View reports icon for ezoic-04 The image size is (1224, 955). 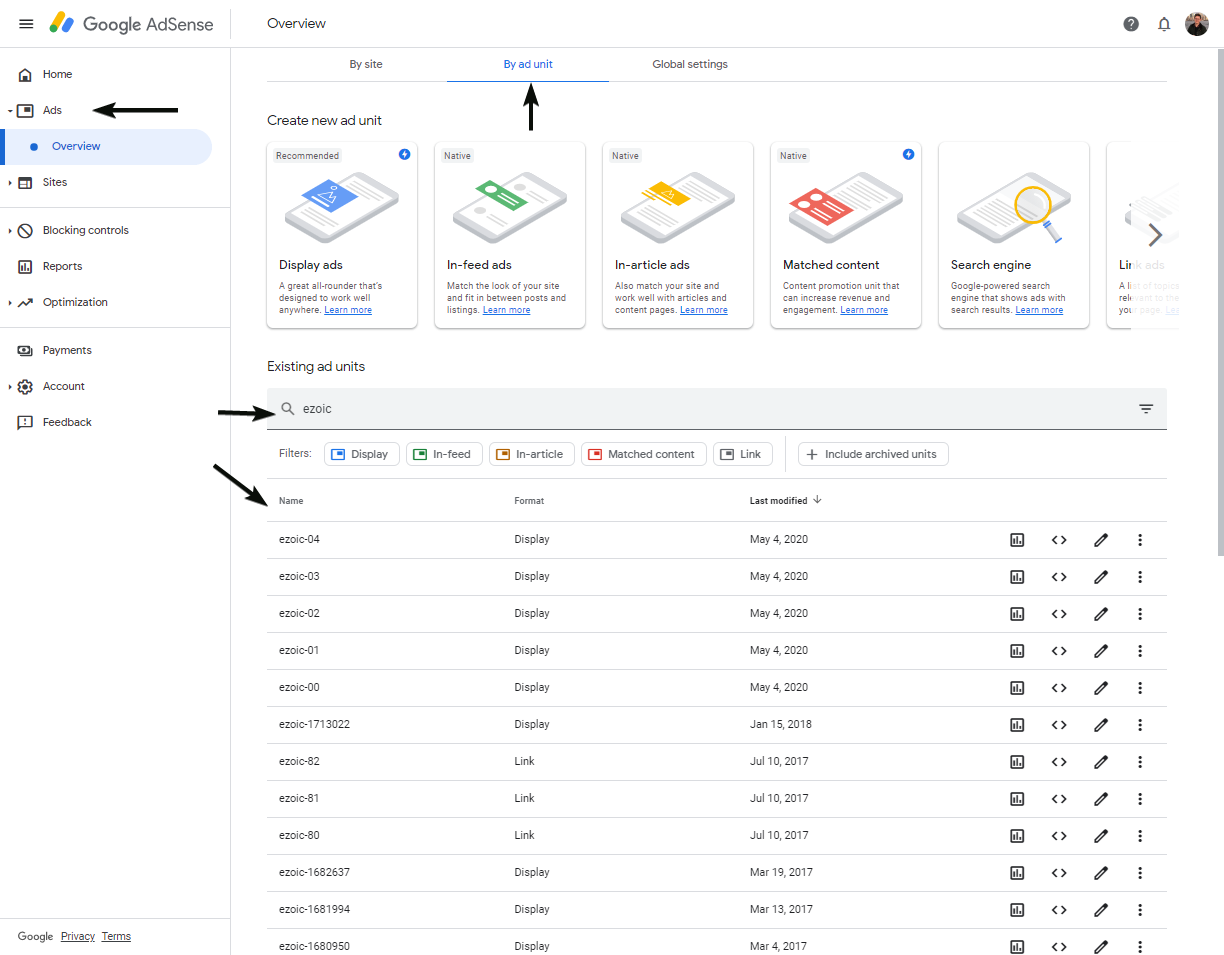(1017, 540)
